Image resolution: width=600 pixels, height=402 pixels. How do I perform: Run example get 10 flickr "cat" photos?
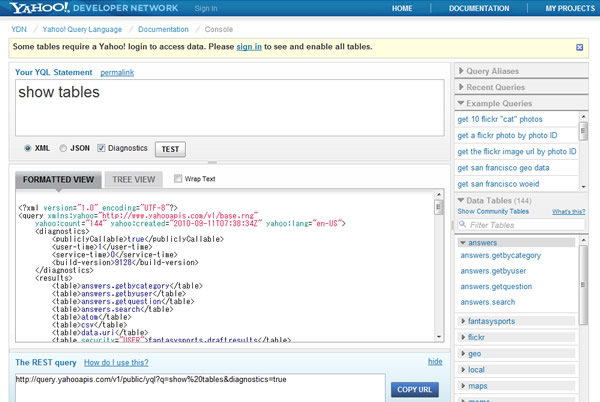point(500,119)
